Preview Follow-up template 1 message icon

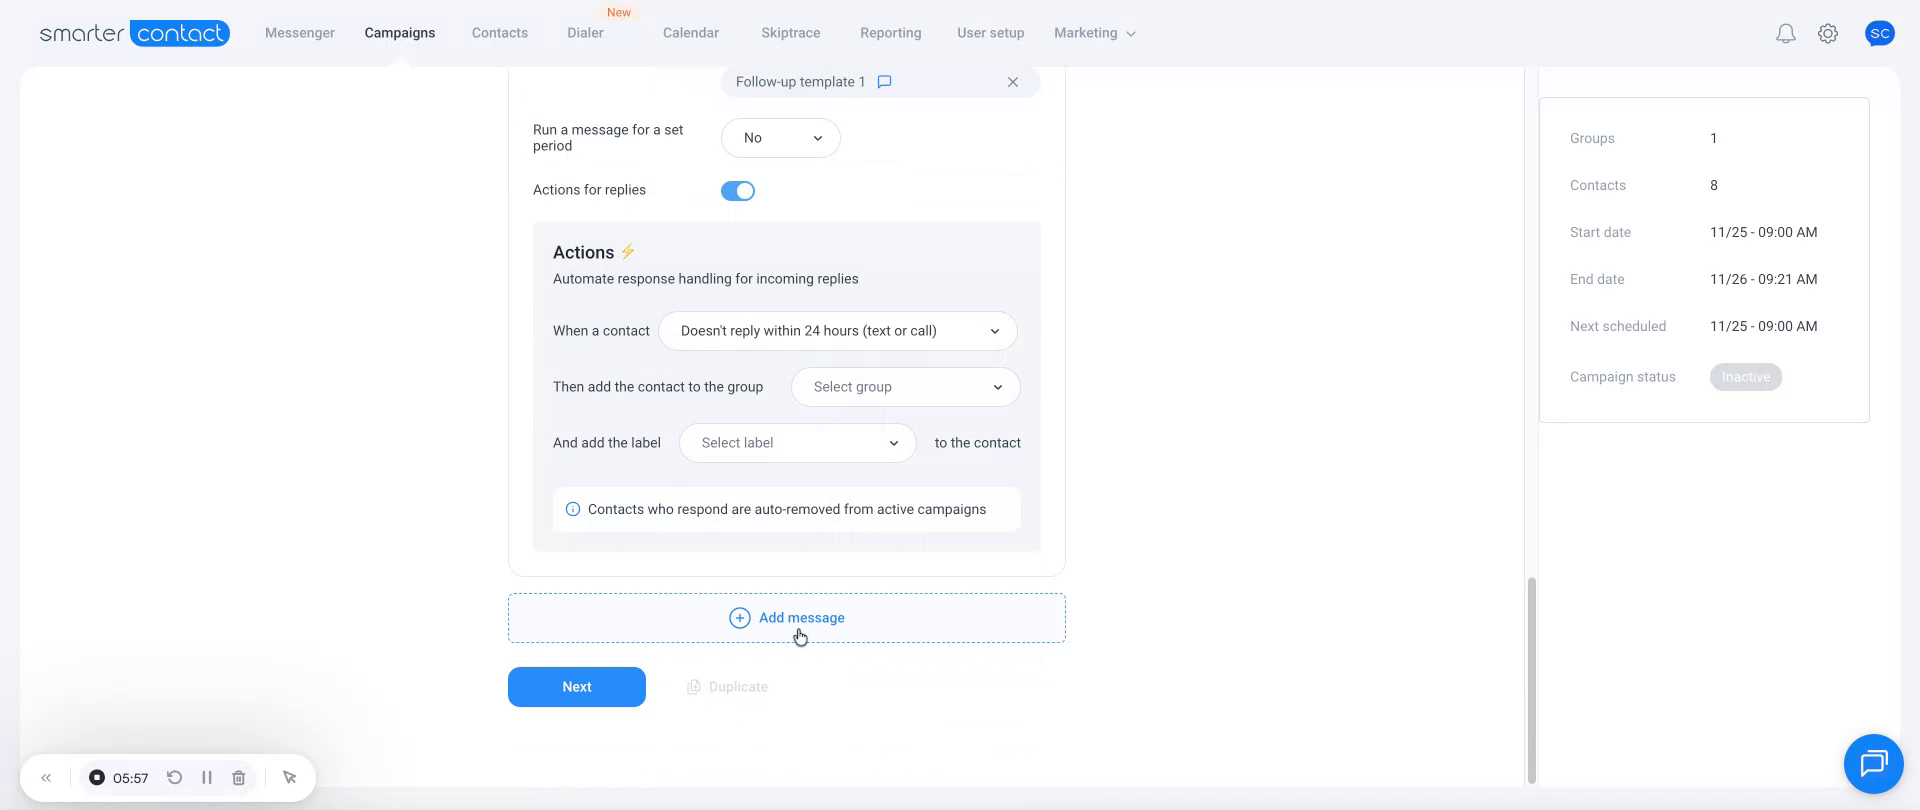point(884,82)
